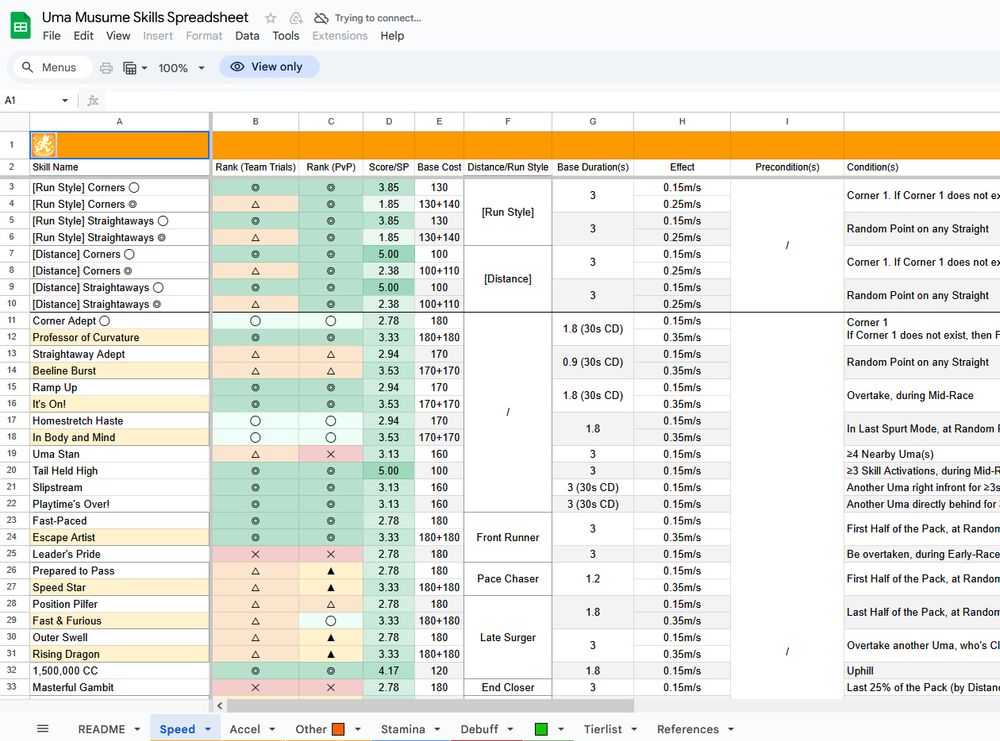Click the X icon in Leader's Pride Team Trials

pyautogui.click(x=255, y=554)
